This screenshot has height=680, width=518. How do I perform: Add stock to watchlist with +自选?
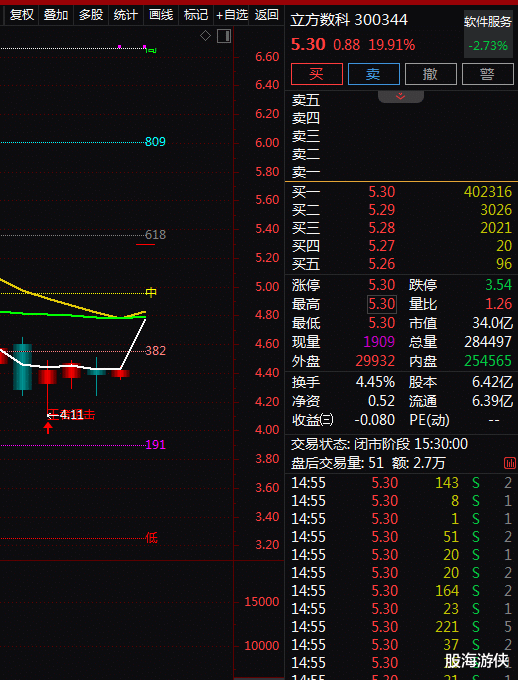232,15
